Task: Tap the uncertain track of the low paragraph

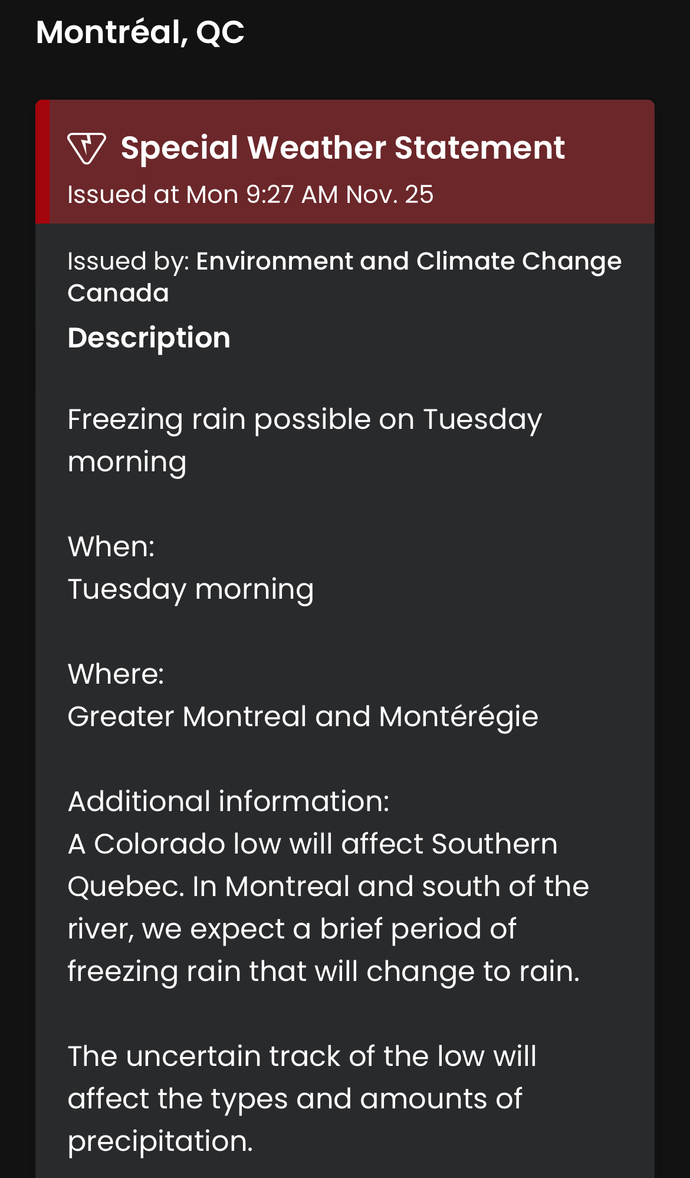Action: pyautogui.click(x=302, y=1099)
